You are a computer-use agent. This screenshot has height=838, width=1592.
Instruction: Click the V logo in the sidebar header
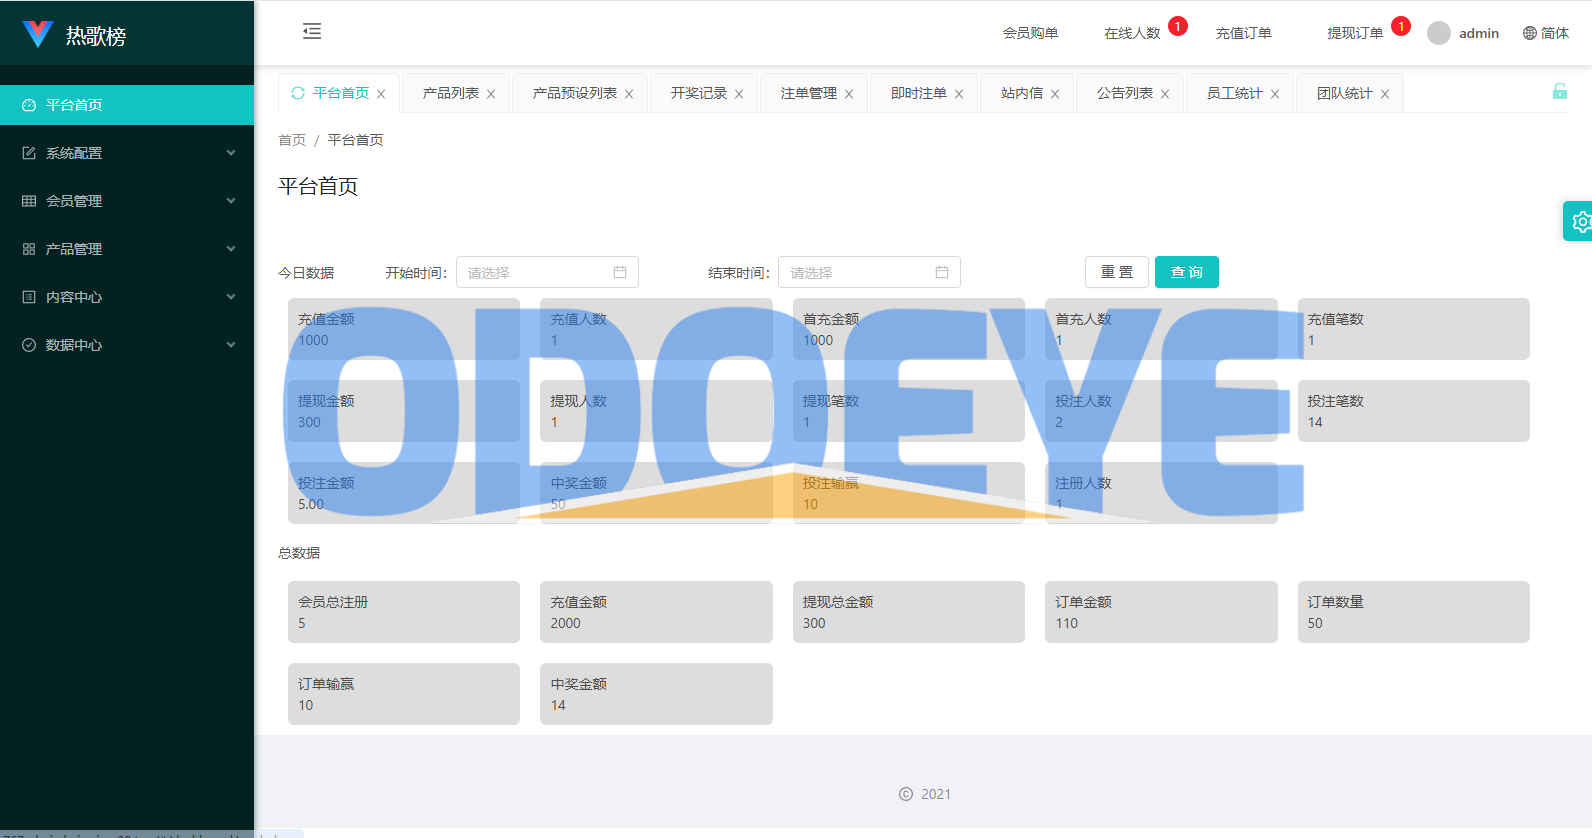(x=37, y=34)
